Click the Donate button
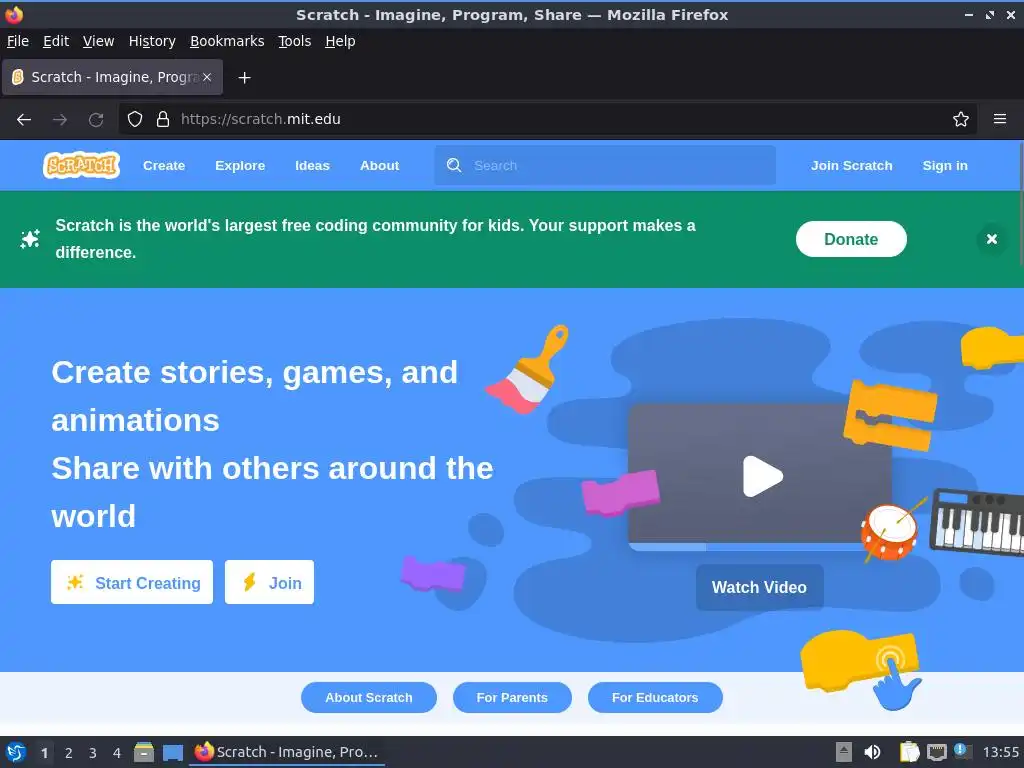 [851, 239]
